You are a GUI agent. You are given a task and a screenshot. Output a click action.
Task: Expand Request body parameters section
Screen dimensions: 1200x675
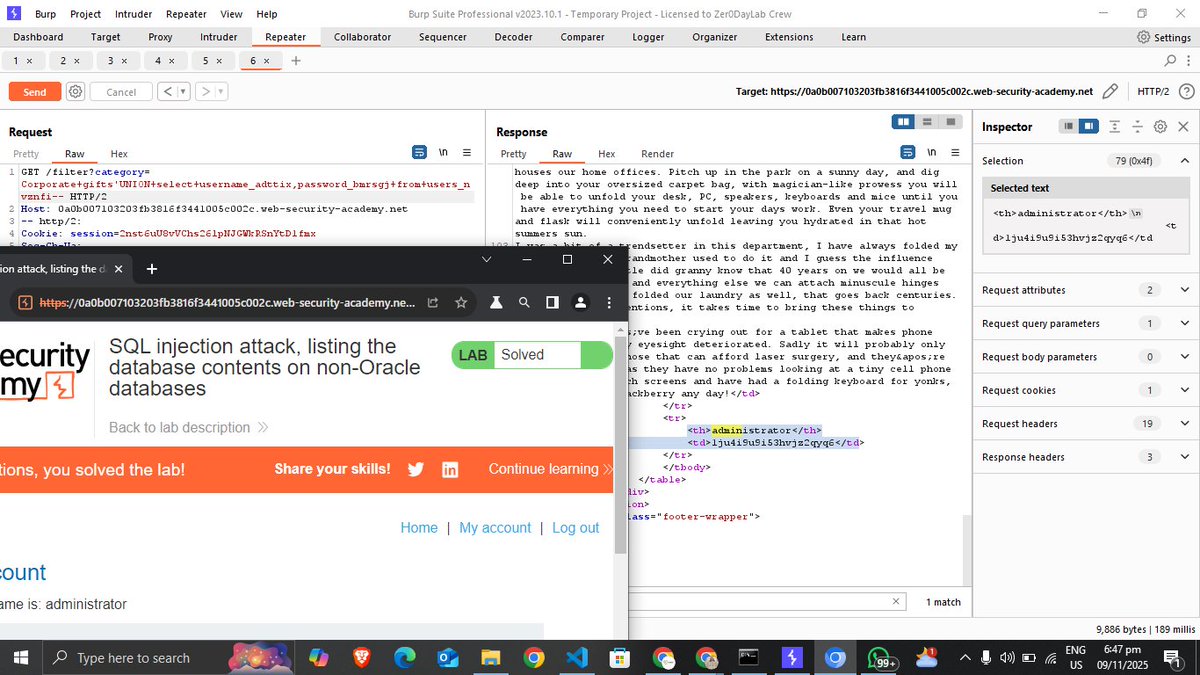(x=1185, y=357)
